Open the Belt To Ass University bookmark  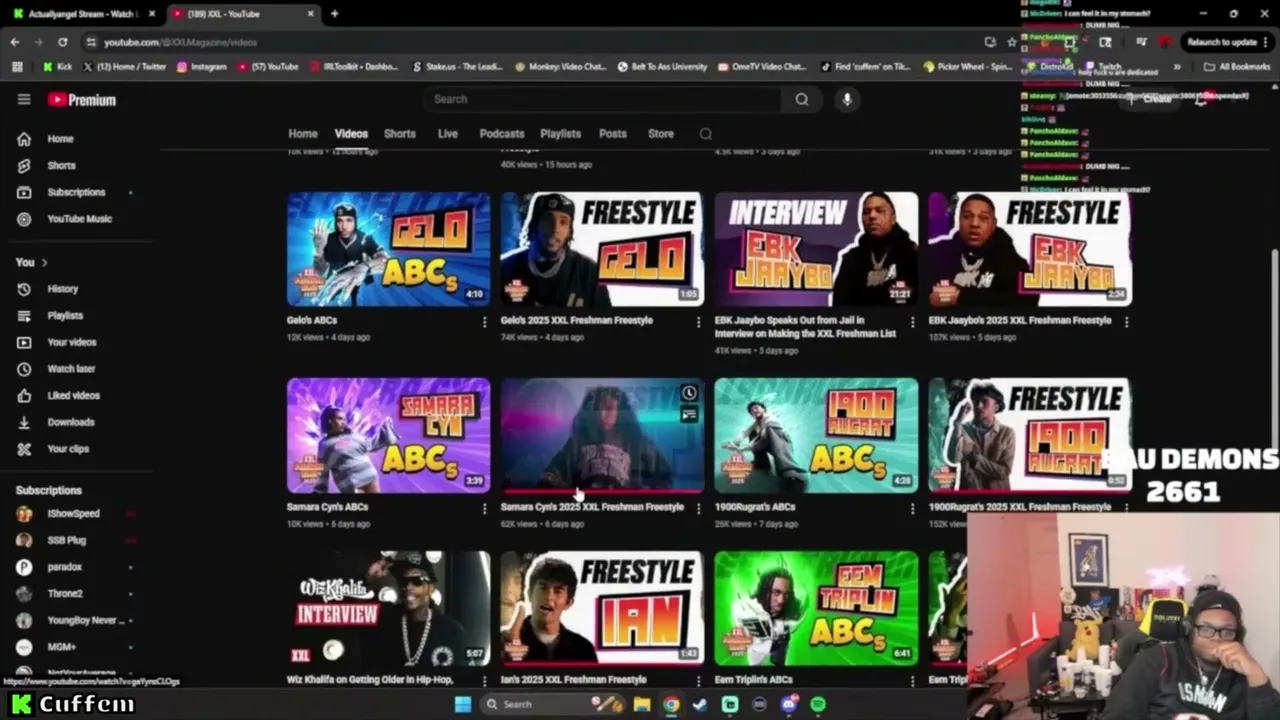point(662,67)
